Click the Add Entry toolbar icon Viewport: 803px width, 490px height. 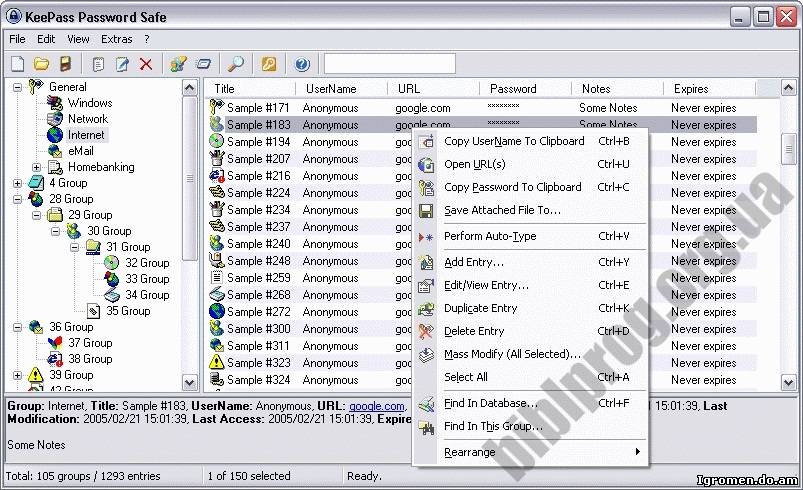point(98,64)
